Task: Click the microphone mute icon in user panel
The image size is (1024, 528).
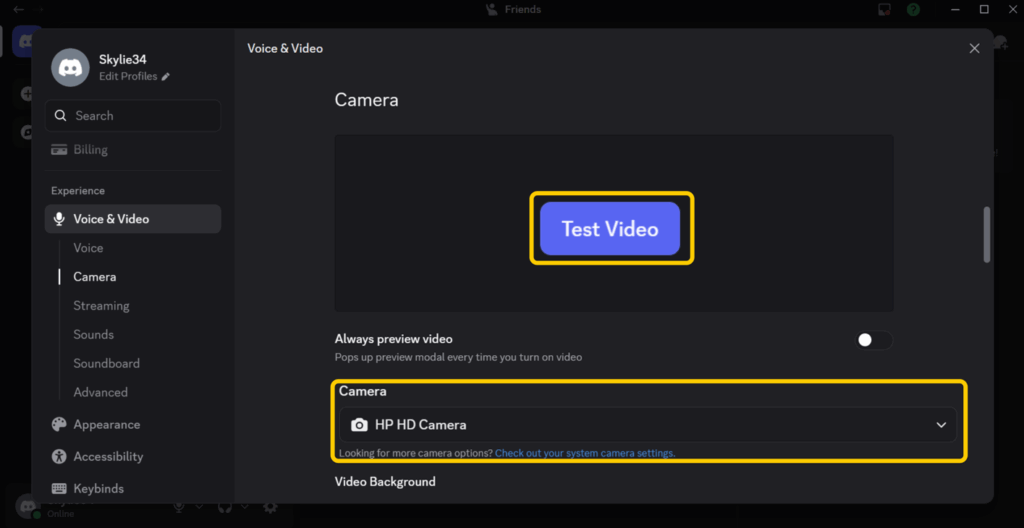Action: coord(179,506)
